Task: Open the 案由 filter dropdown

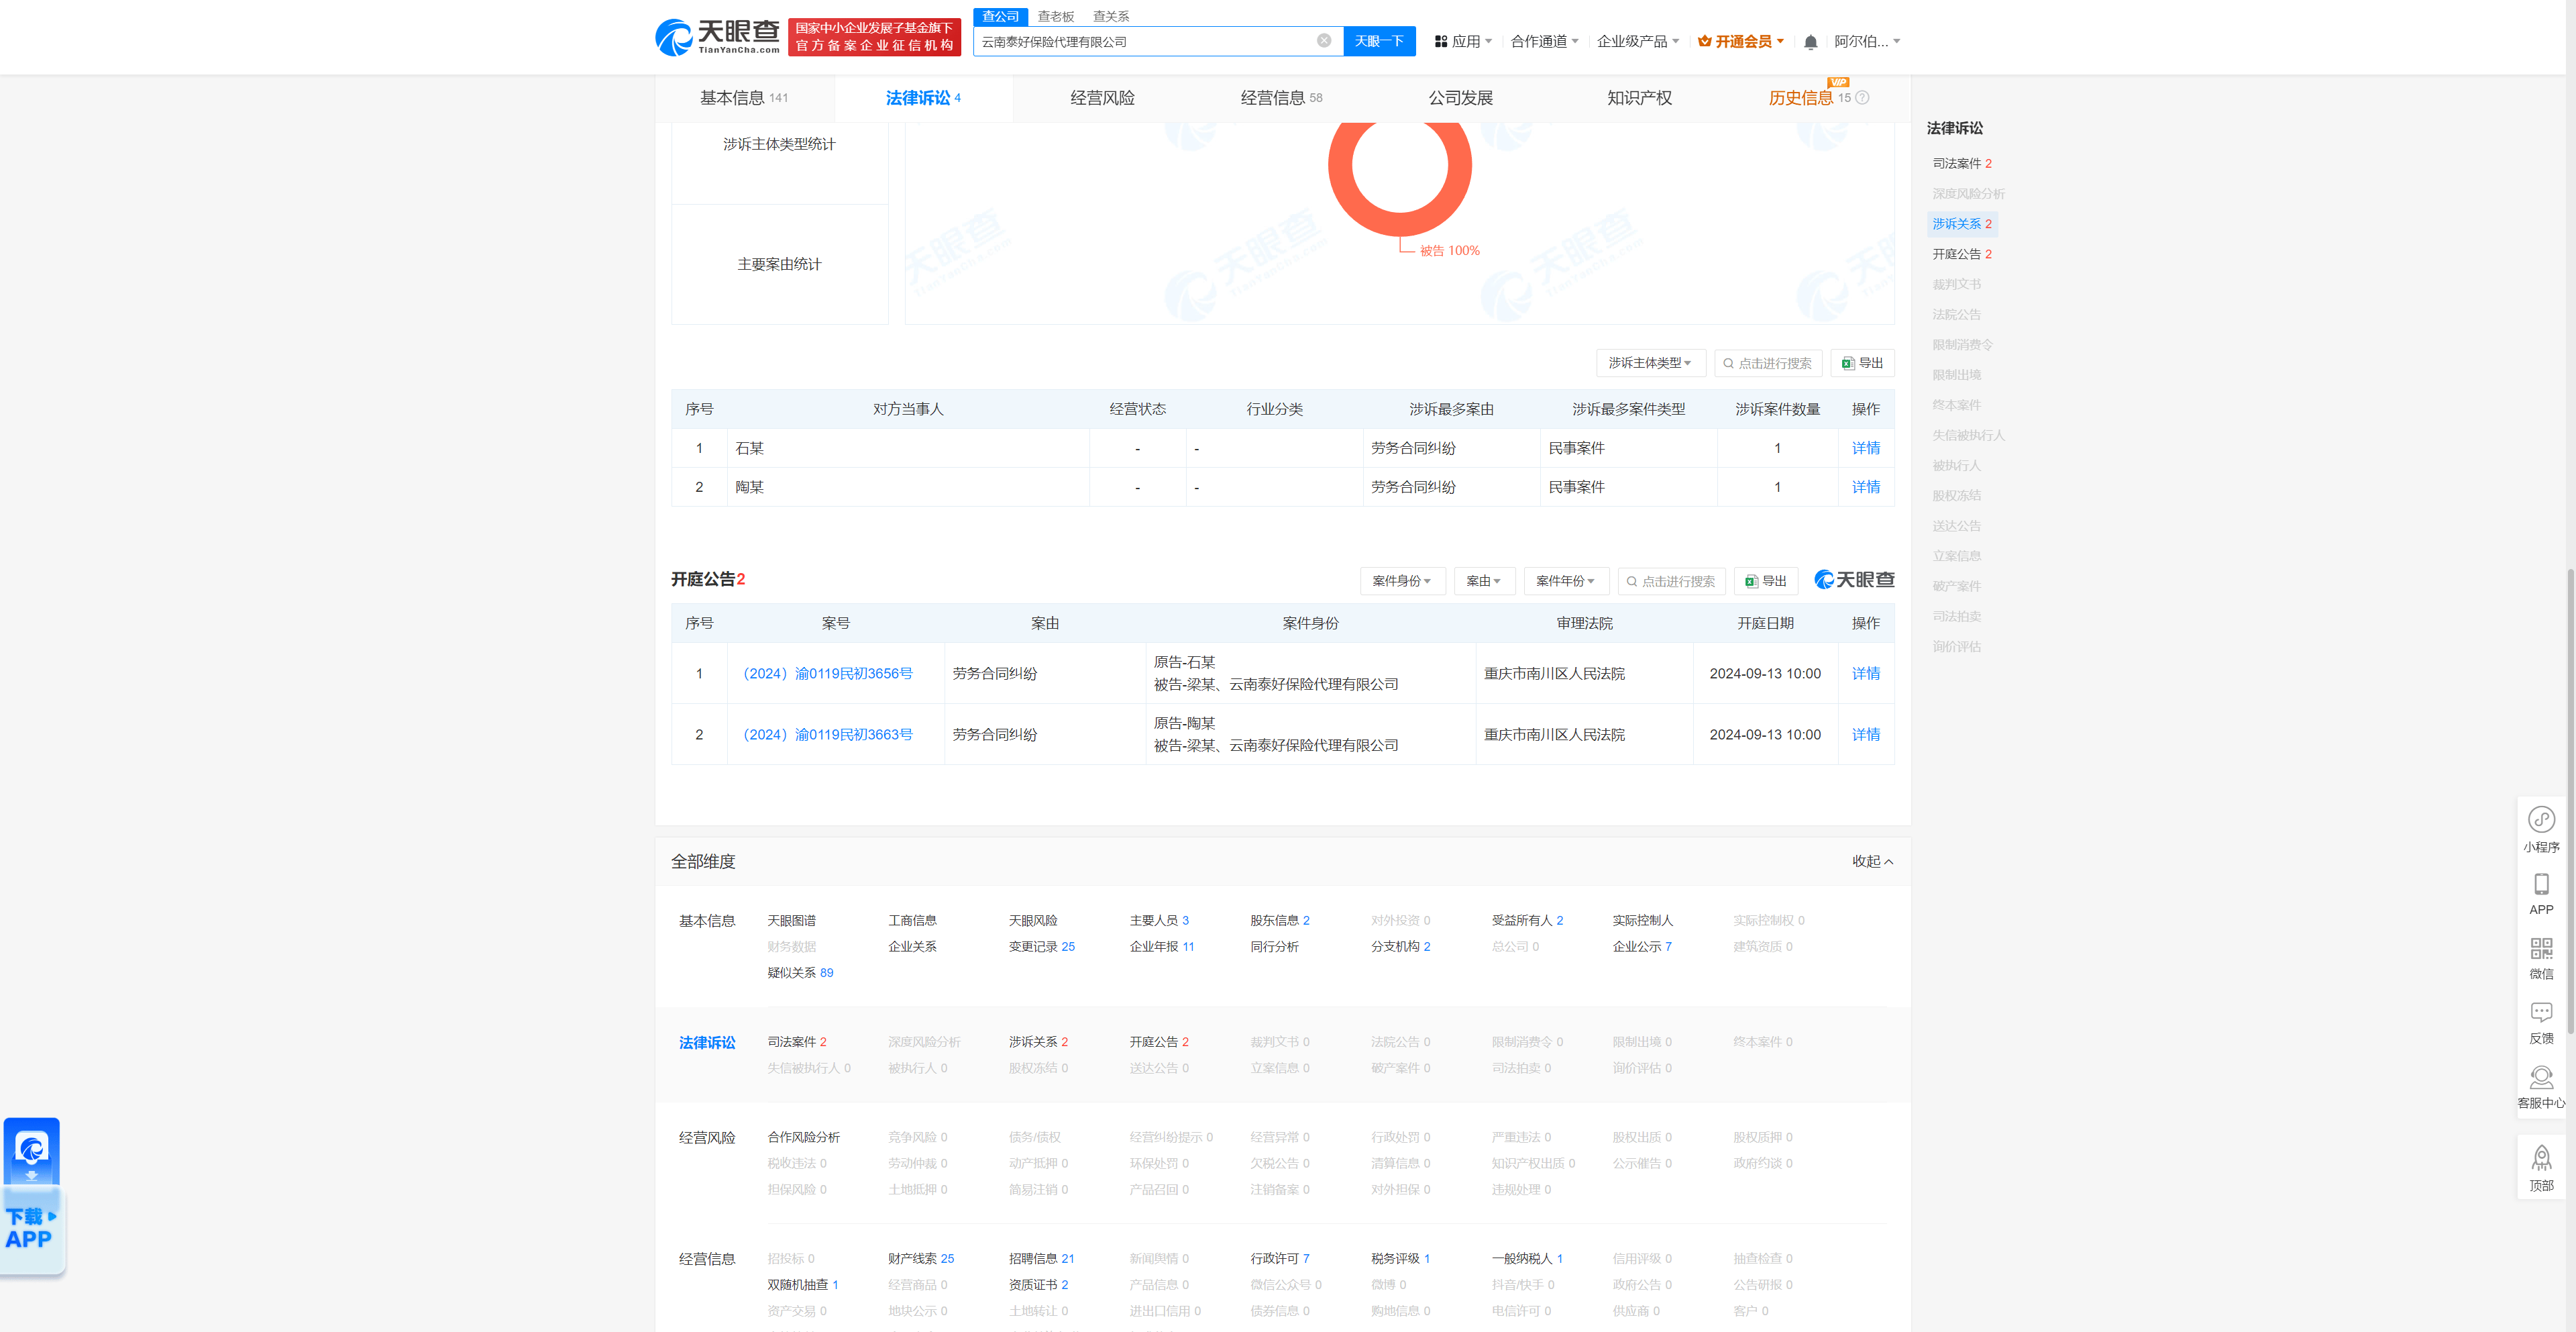Action: [x=1484, y=580]
